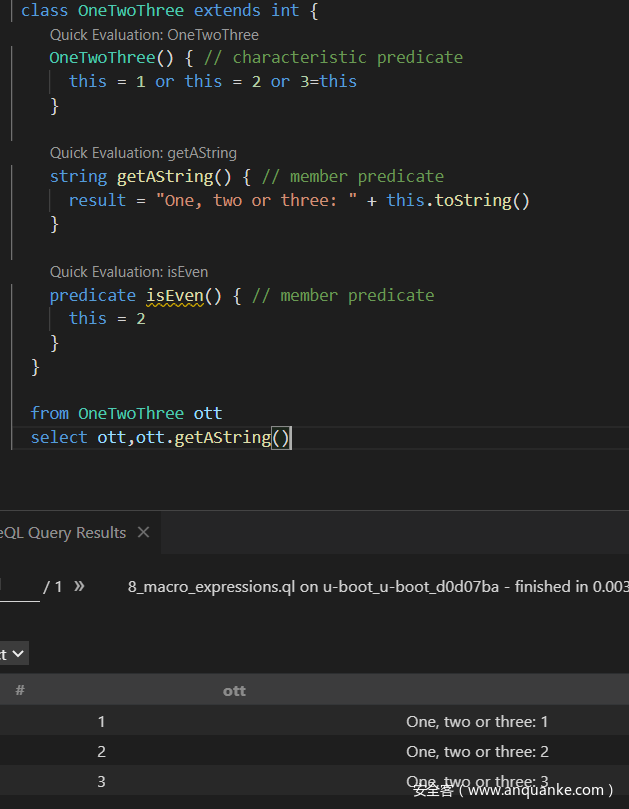Open the result set dropdown

tap(14, 654)
